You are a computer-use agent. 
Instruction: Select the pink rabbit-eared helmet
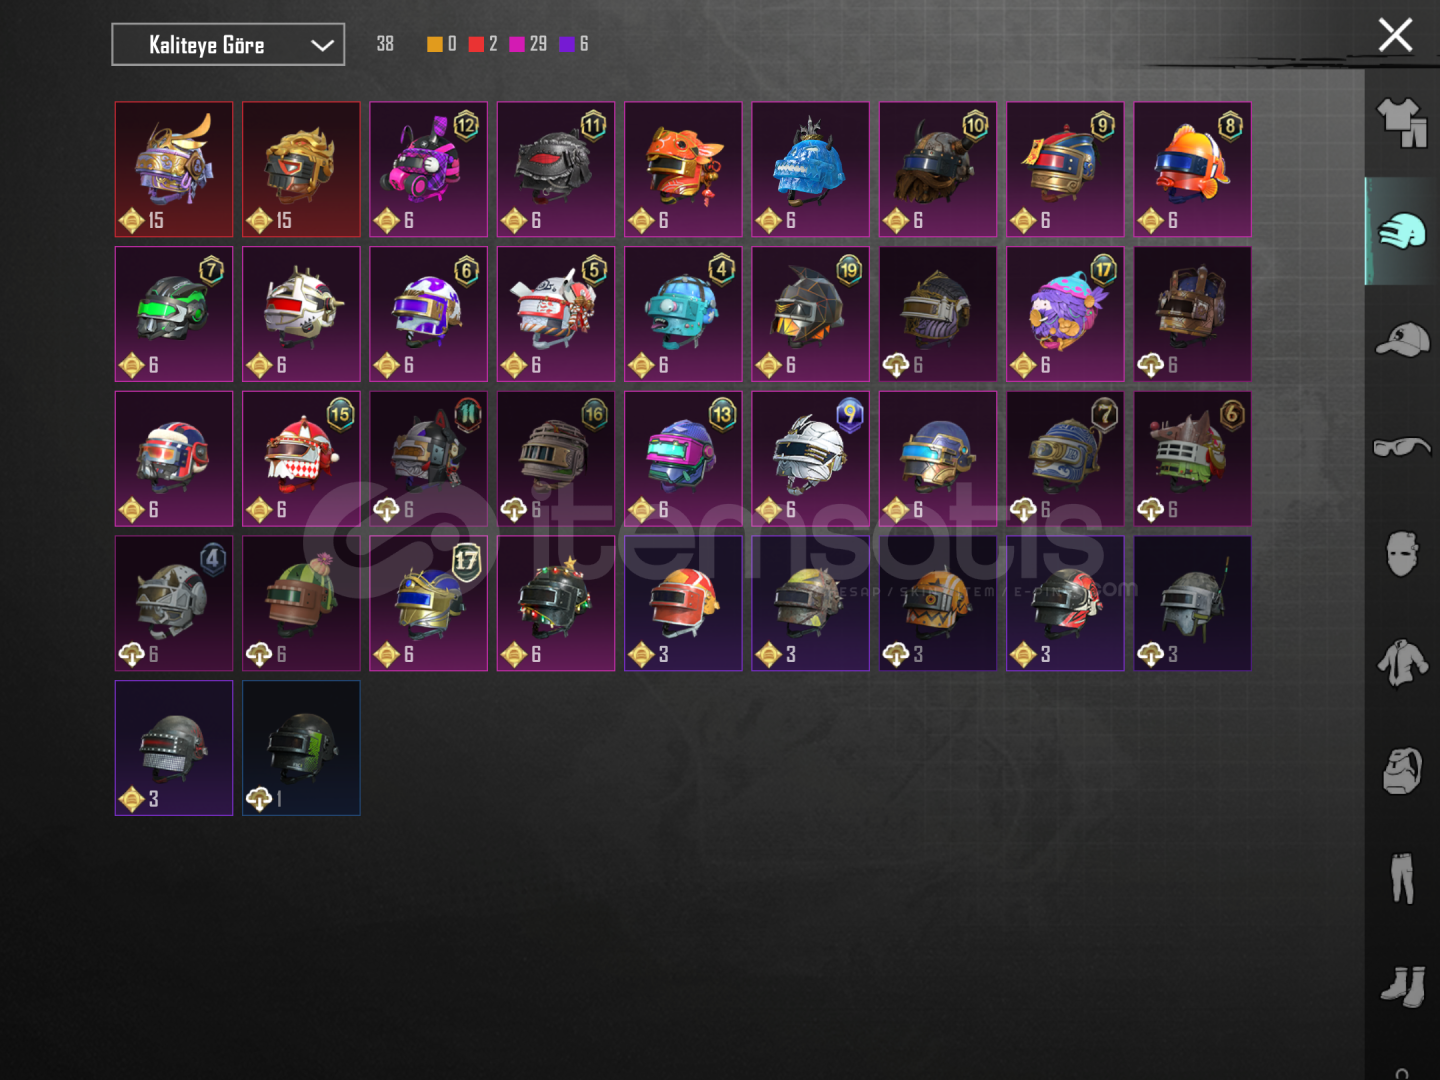pyautogui.click(x=428, y=170)
